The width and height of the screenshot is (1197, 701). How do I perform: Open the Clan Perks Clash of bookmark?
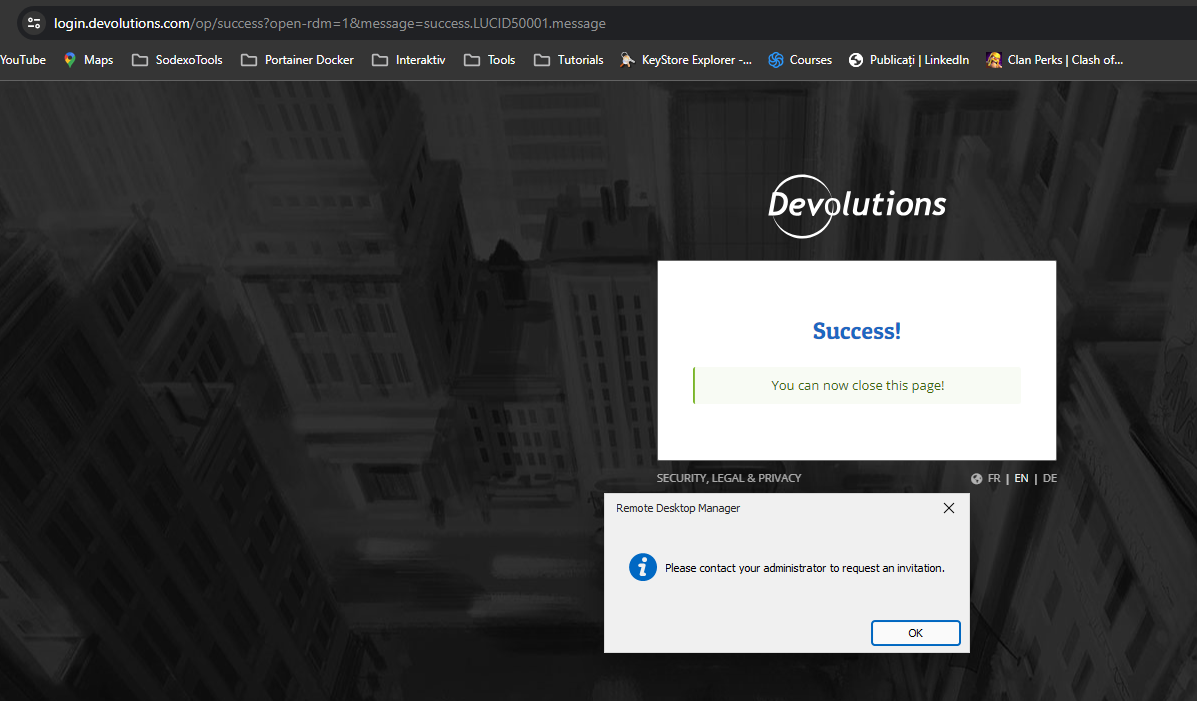(1054, 60)
